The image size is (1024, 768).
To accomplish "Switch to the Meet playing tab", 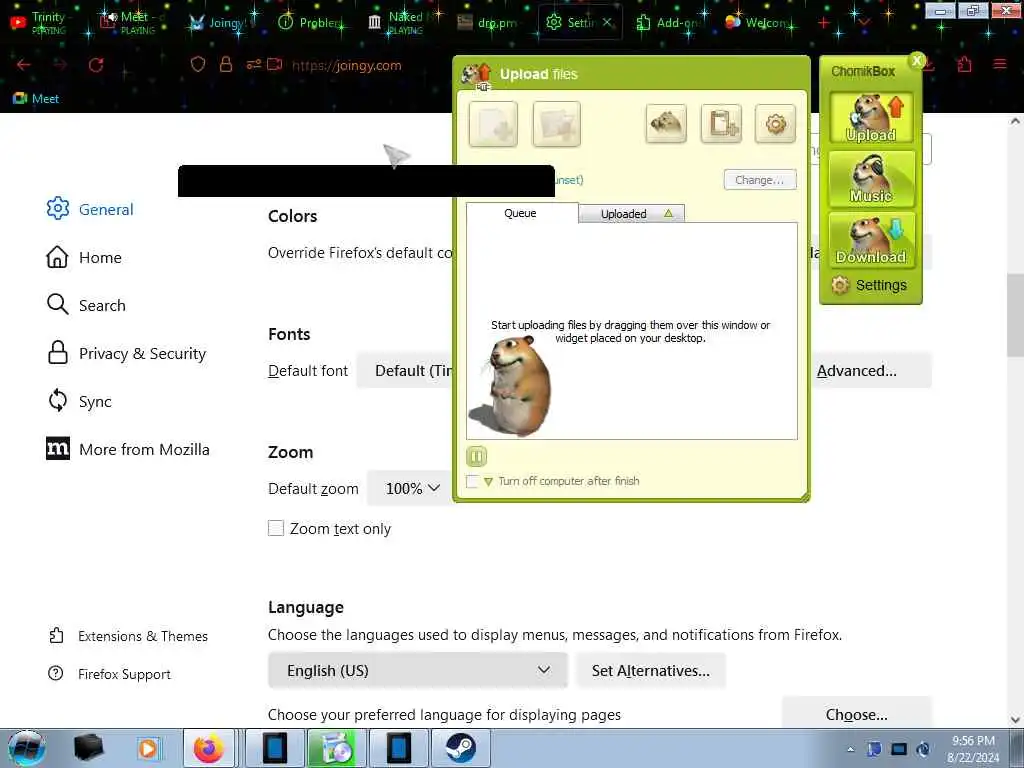I will point(134,22).
